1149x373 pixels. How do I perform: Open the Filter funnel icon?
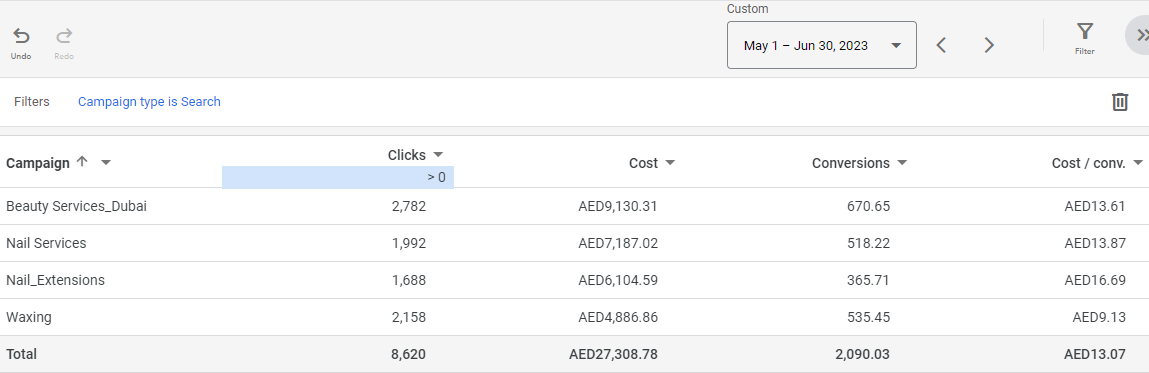click(1085, 31)
